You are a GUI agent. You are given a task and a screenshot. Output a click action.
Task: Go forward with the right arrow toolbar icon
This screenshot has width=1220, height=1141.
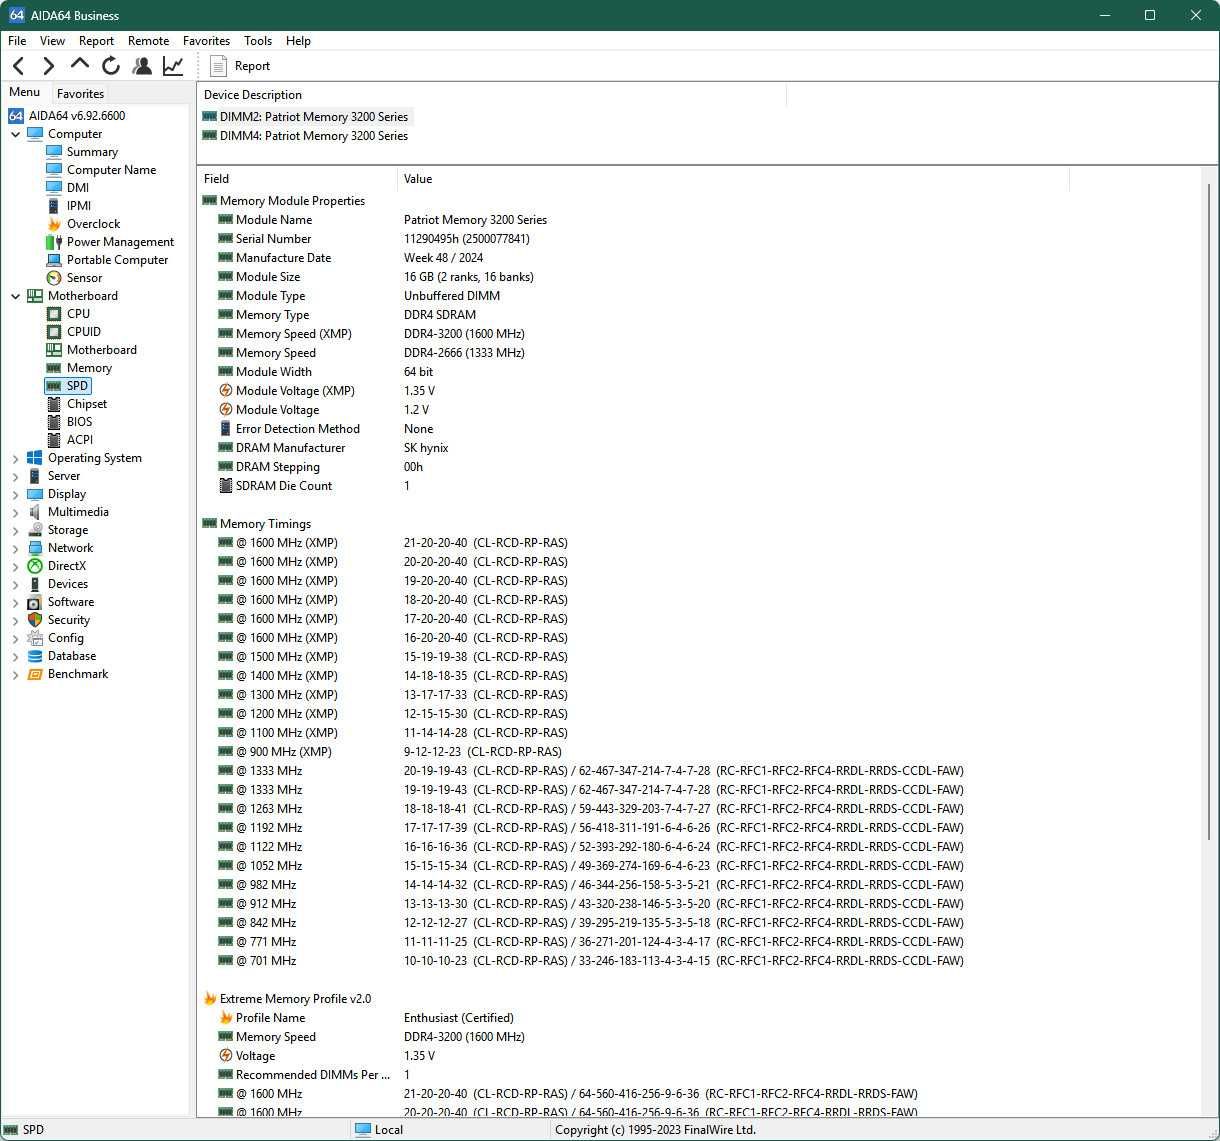(x=48, y=66)
